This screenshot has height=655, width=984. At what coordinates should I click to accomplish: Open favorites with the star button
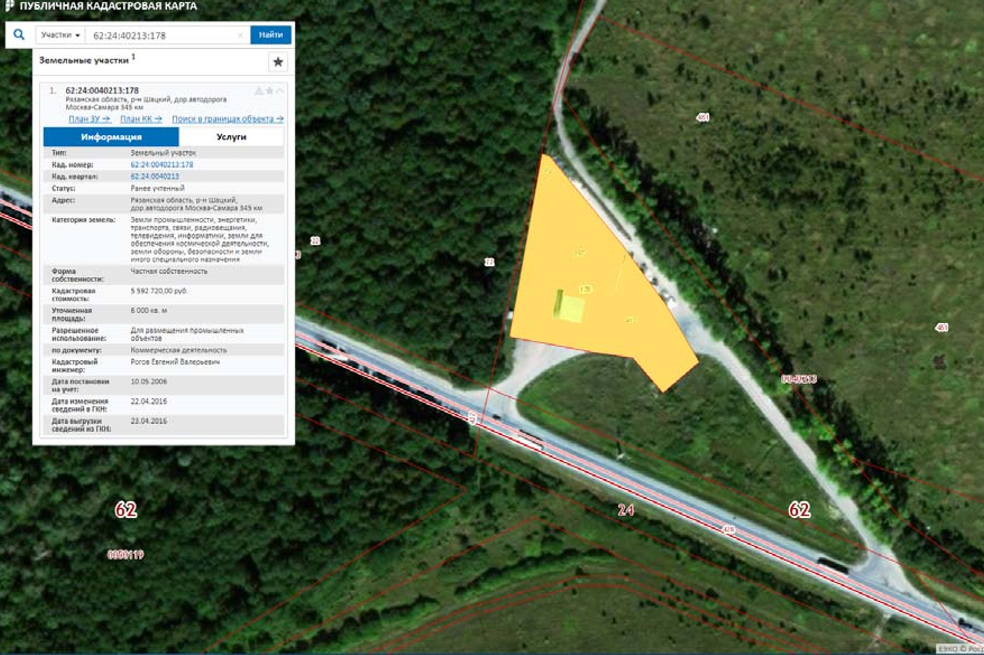278,62
